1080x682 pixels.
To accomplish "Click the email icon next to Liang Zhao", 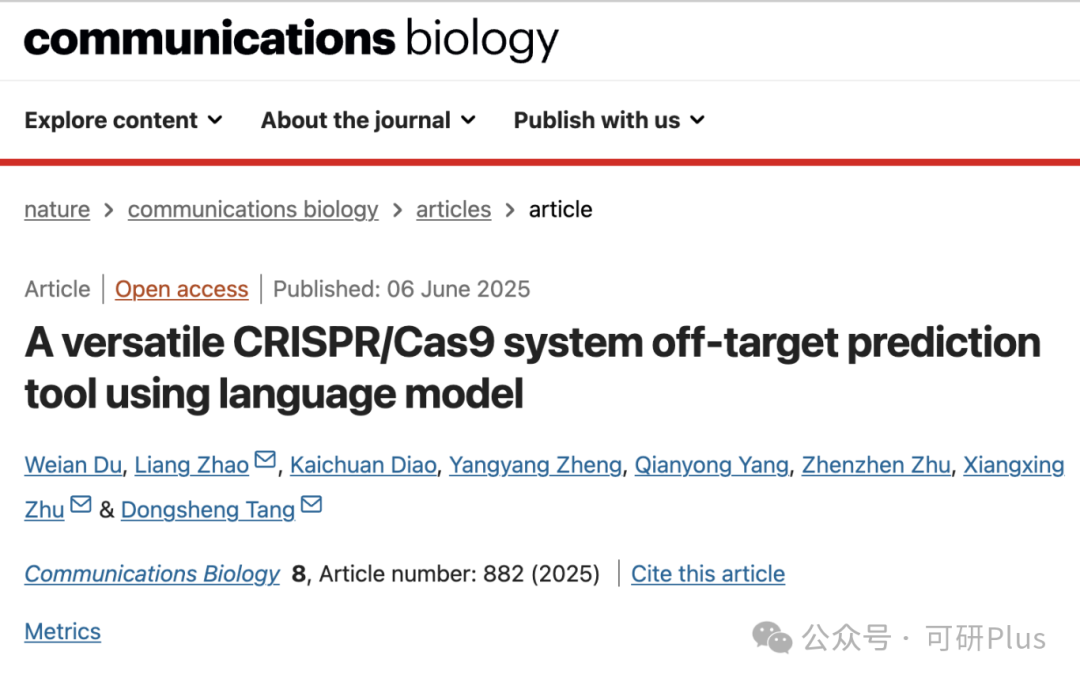I will (265, 459).
